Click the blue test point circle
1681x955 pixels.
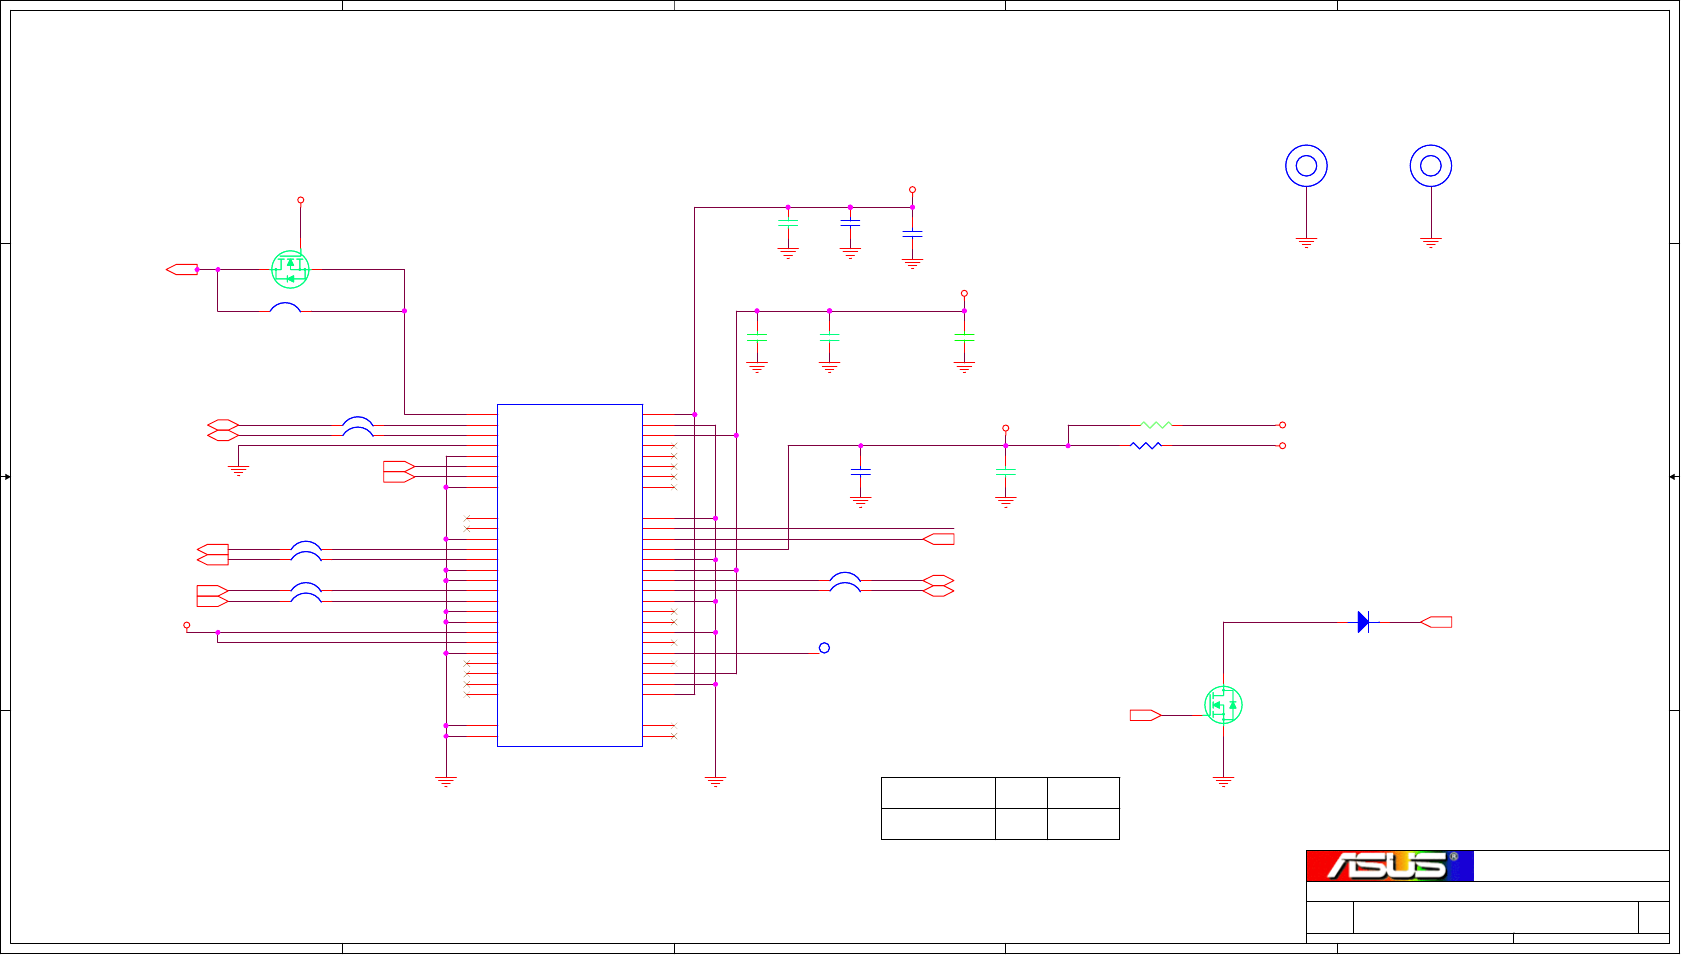click(824, 648)
